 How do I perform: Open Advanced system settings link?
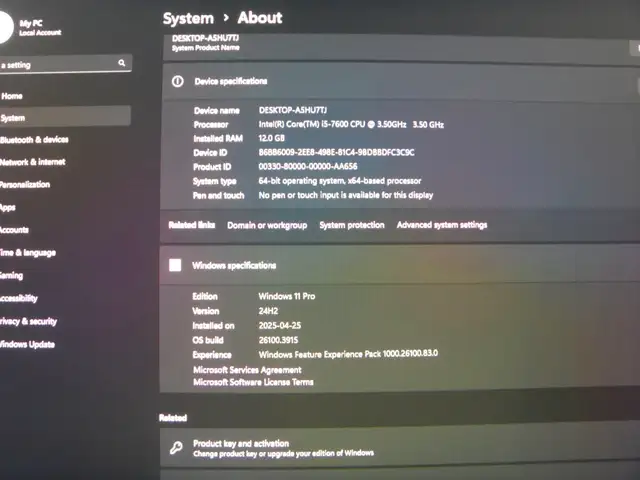(x=442, y=225)
